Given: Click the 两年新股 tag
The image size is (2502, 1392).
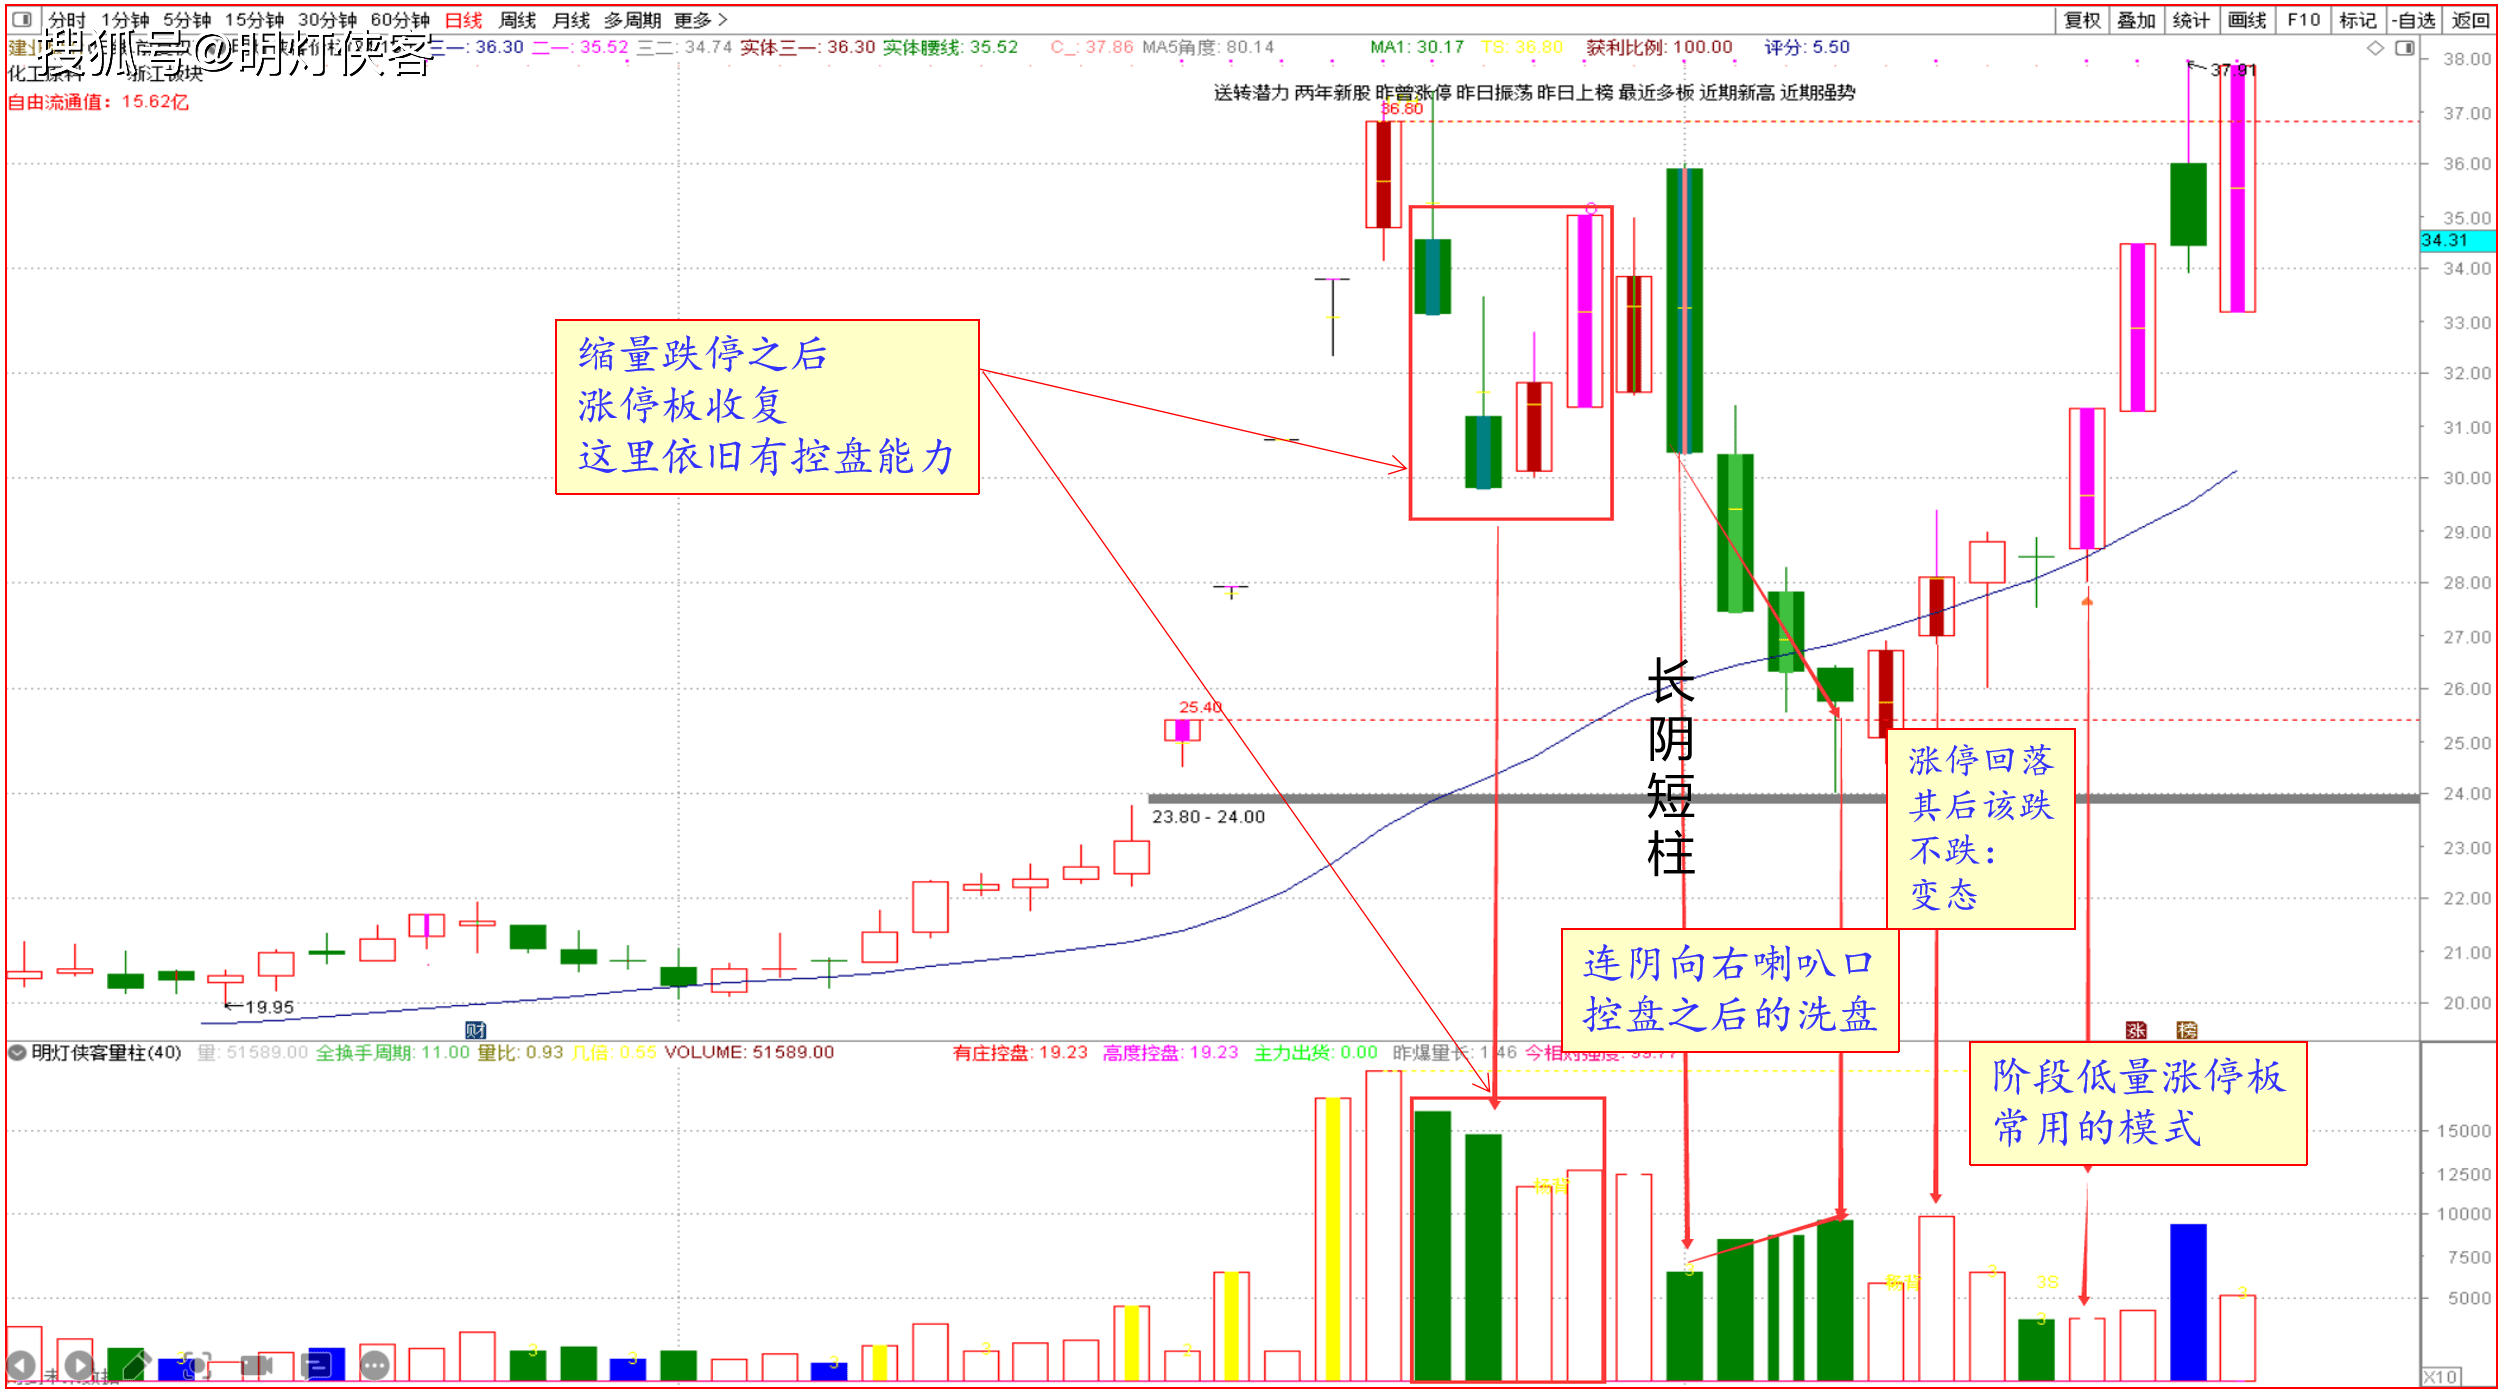Looking at the screenshot, I should click(1332, 93).
